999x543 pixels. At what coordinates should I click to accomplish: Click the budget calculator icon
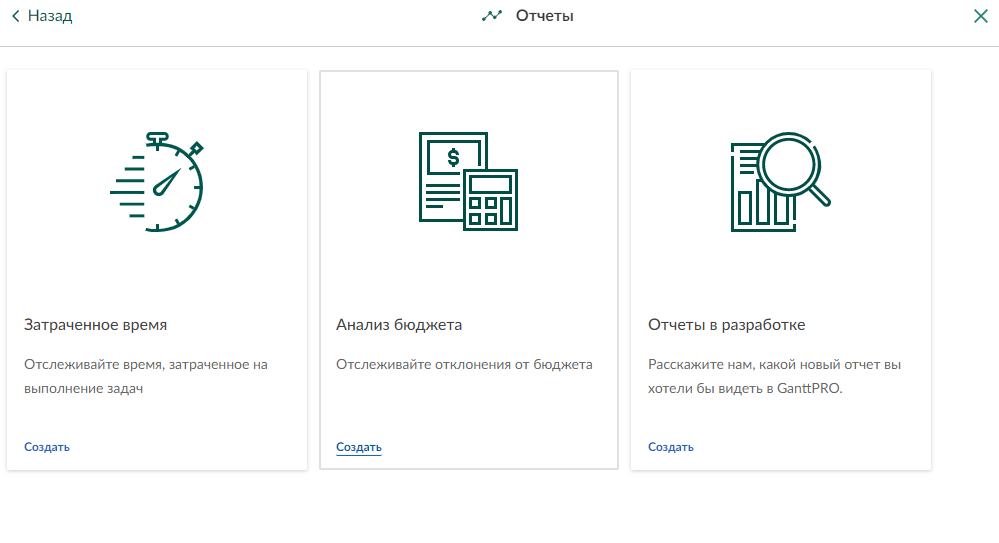coord(468,182)
